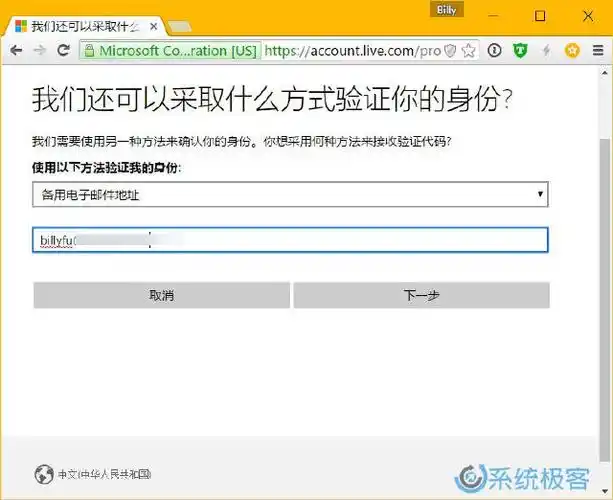This screenshot has height=500, width=613.
Task: Click the scrollbar up arrow
Action: (x=605, y=73)
